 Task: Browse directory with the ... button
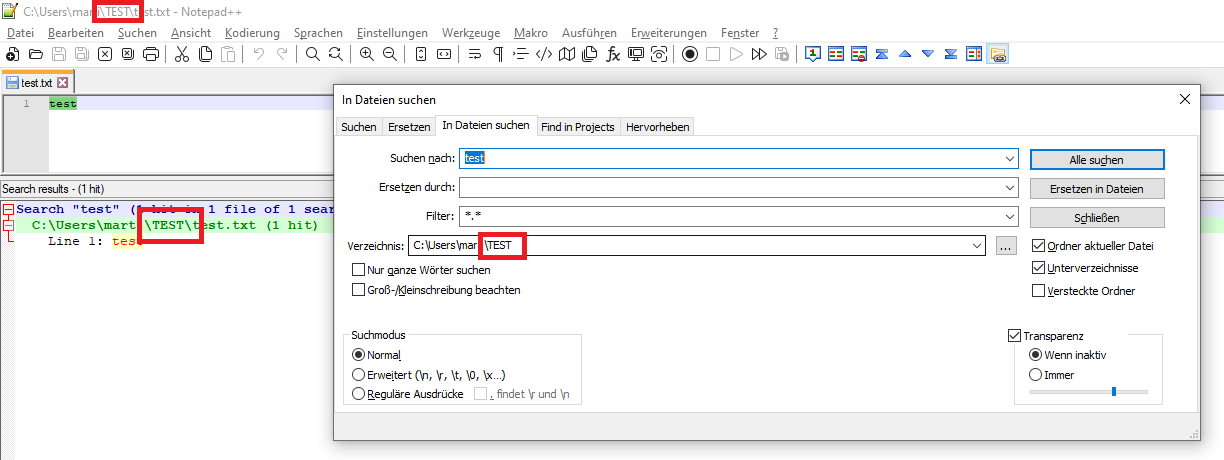(x=1006, y=245)
